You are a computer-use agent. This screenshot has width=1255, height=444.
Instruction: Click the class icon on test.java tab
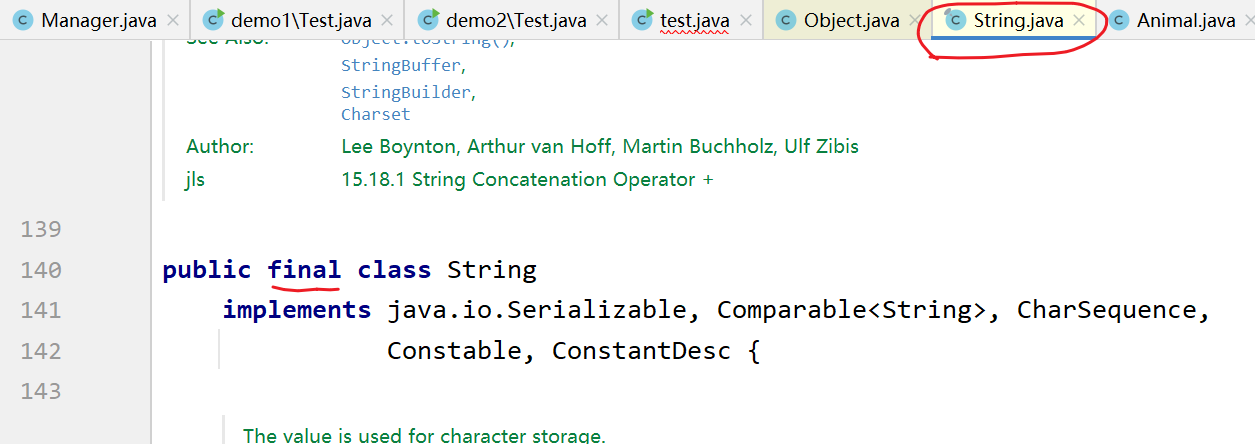[x=644, y=20]
